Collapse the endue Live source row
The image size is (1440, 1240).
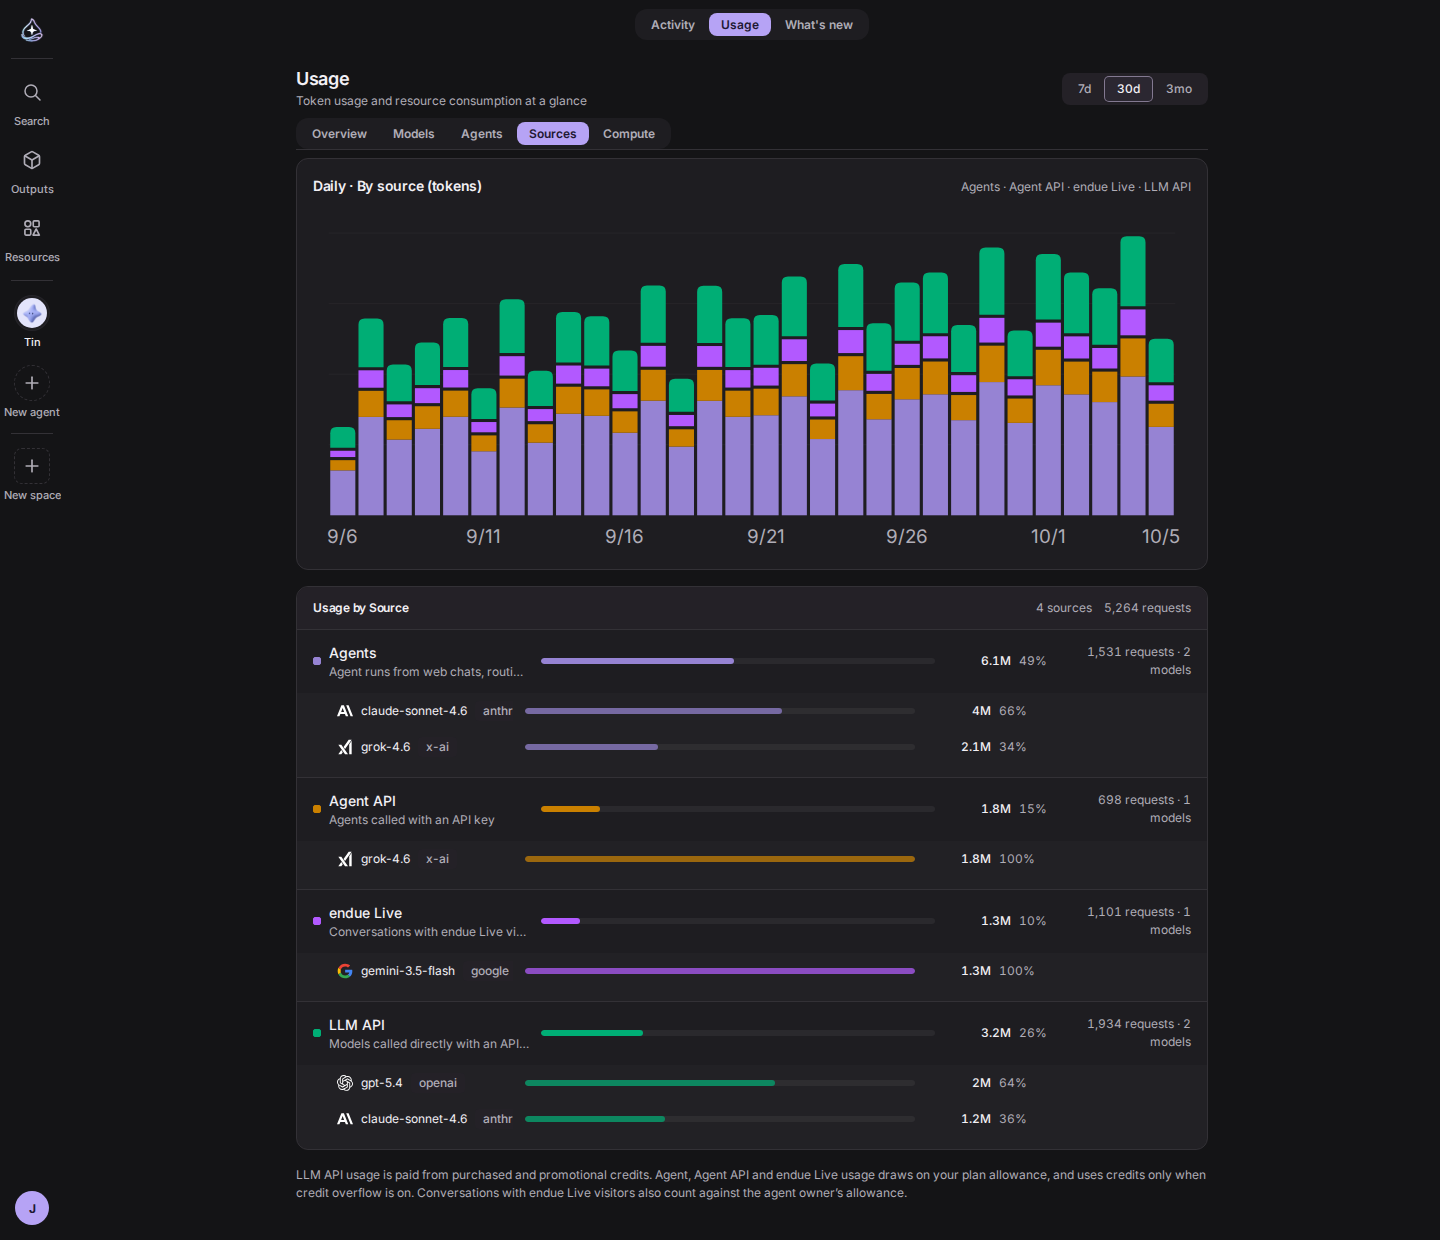coord(752,921)
